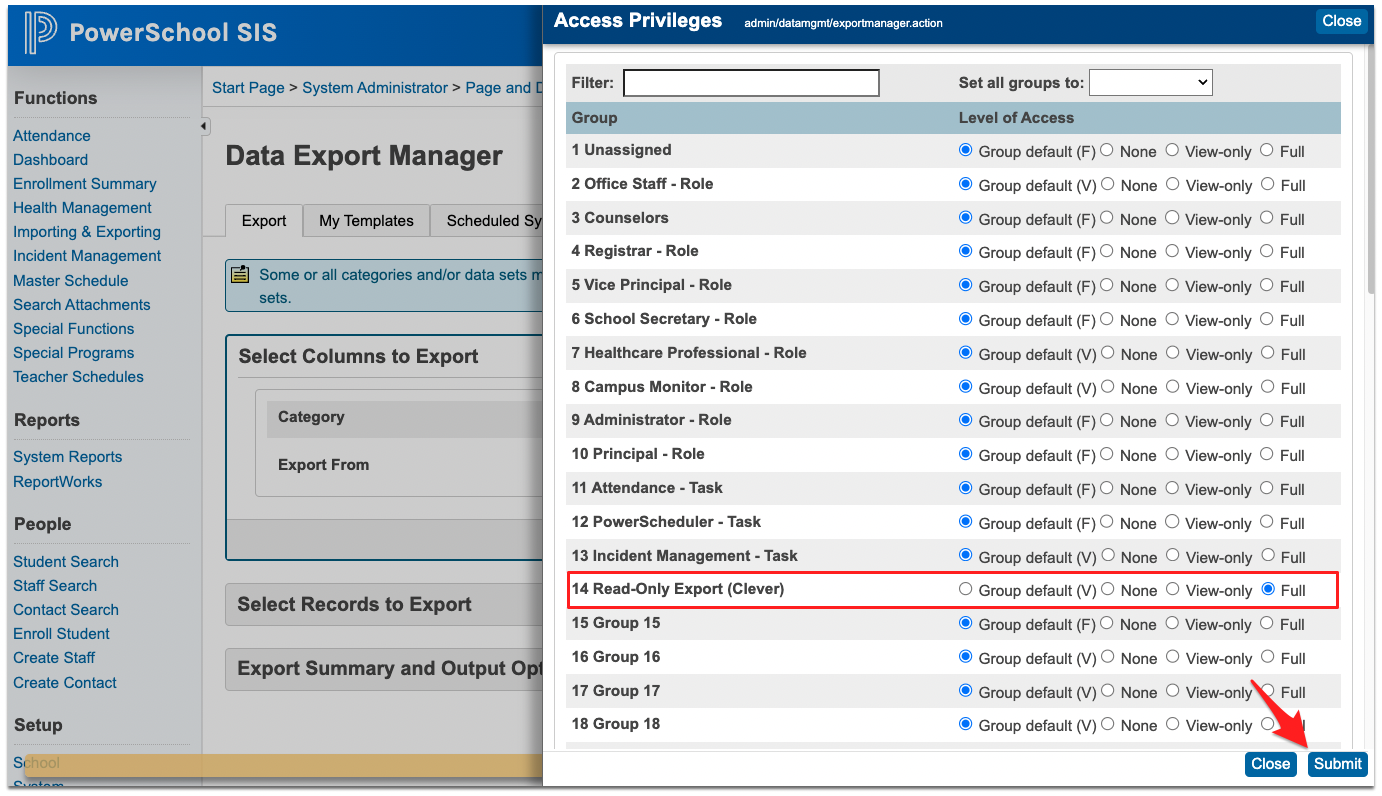This screenshot has height=796, width=1382.
Task: Open the Set all groups to dropdown
Action: (x=1150, y=83)
